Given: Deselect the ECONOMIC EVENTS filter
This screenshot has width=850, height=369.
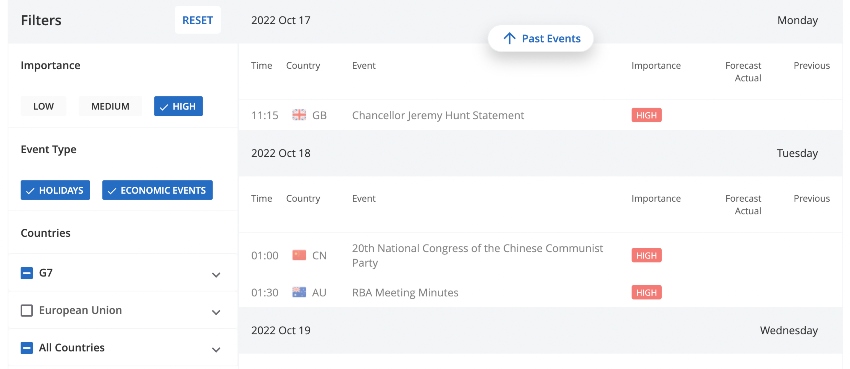Looking at the screenshot, I should point(157,190).
